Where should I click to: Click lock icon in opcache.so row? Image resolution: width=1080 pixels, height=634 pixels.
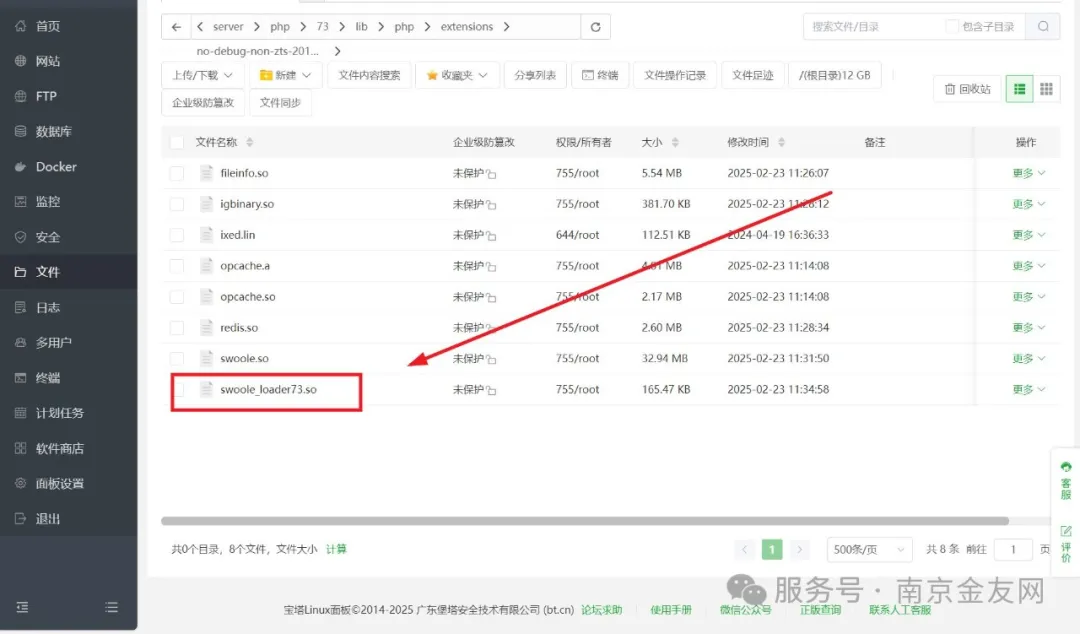click(x=491, y=298)
